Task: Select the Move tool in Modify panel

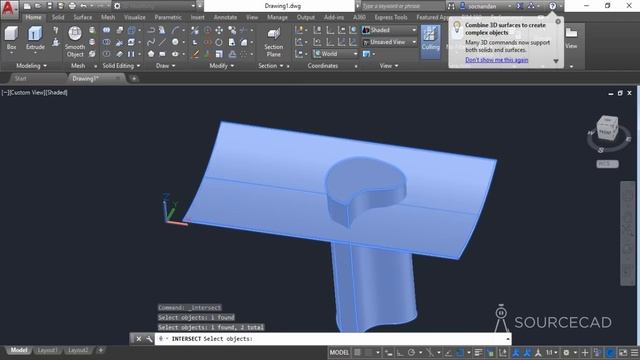Action: (220, 30)
